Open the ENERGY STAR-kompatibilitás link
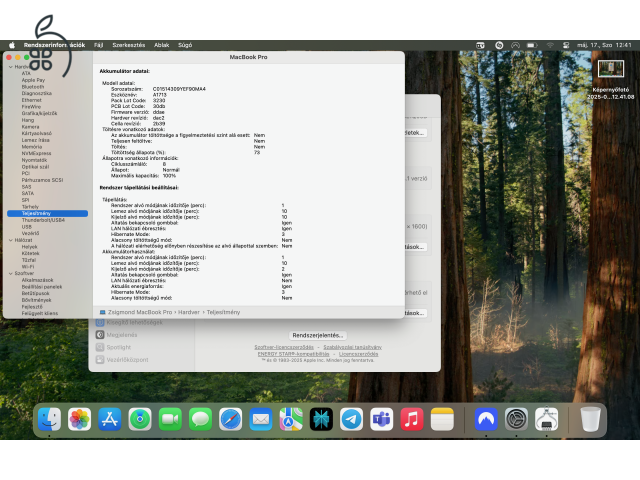 (293, 354)
